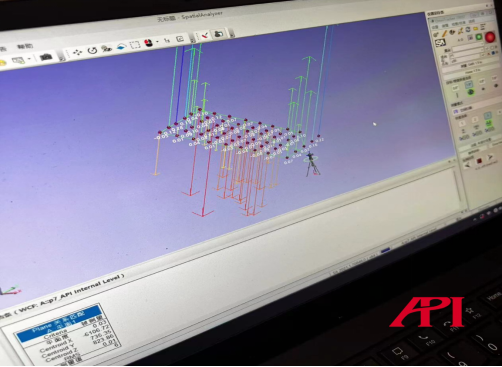The image size is (502, 367).
Task: Click the rotate view circular arrow icon
Action: click(92, 50)
